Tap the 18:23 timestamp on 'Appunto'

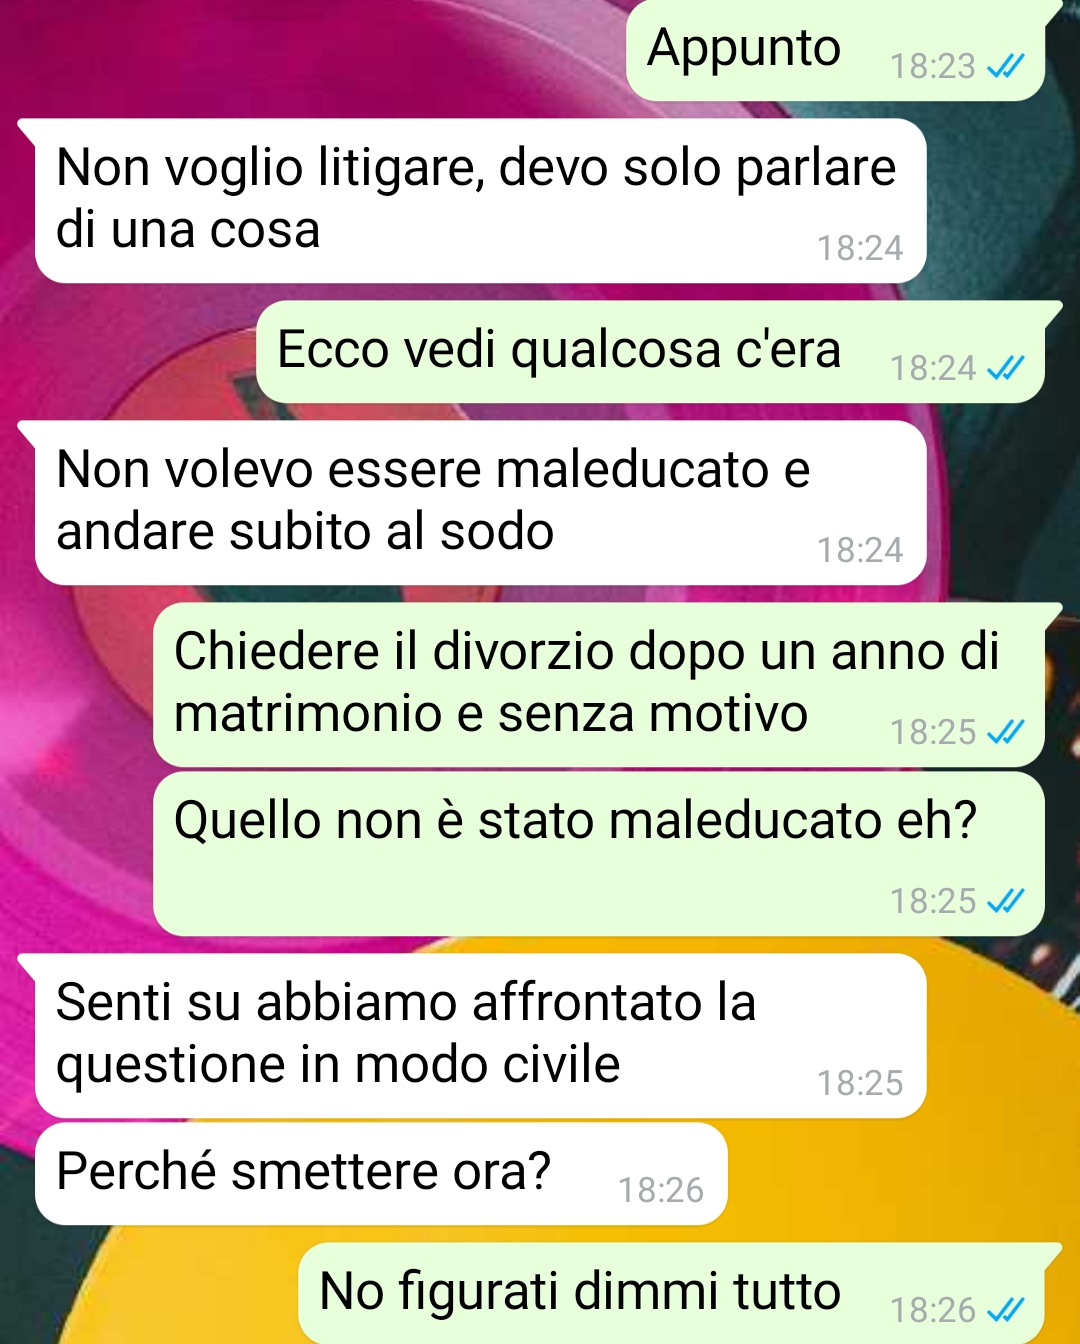click(x=932, y=66)
